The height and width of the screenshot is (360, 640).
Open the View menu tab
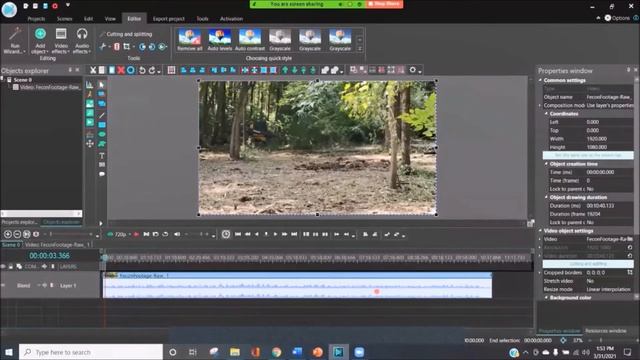point(110,19)
